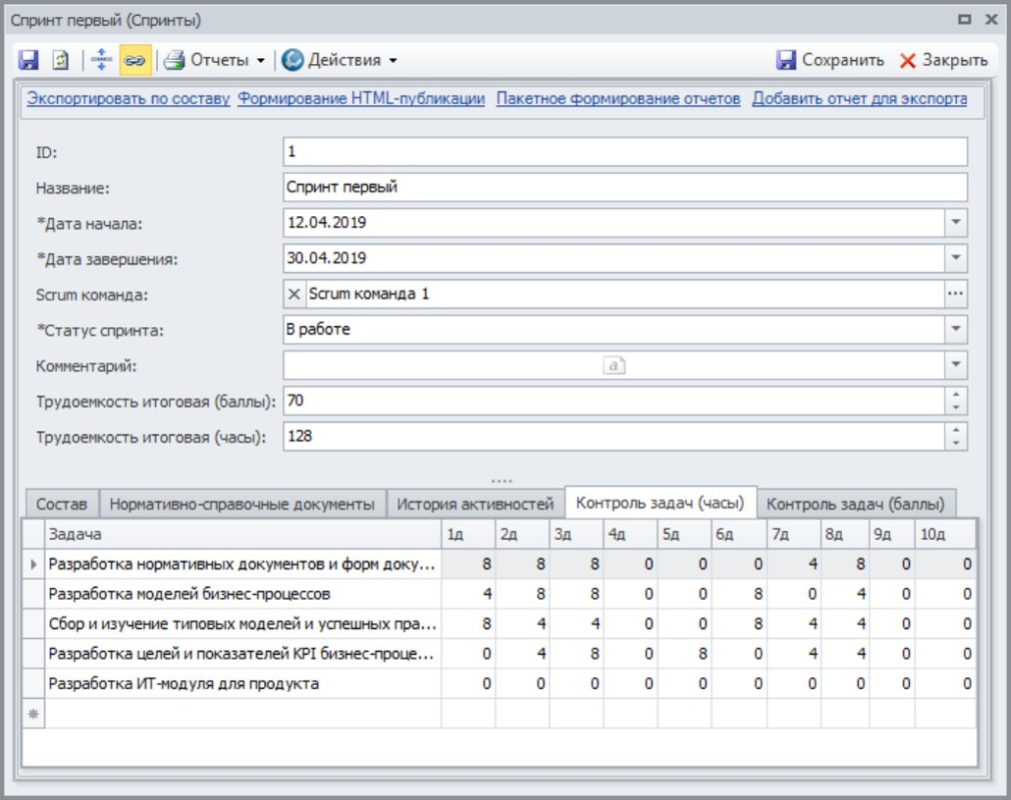This screenshot has height=800, width=1011.
Task: Click the 1д column header
Action: (469, 534)
